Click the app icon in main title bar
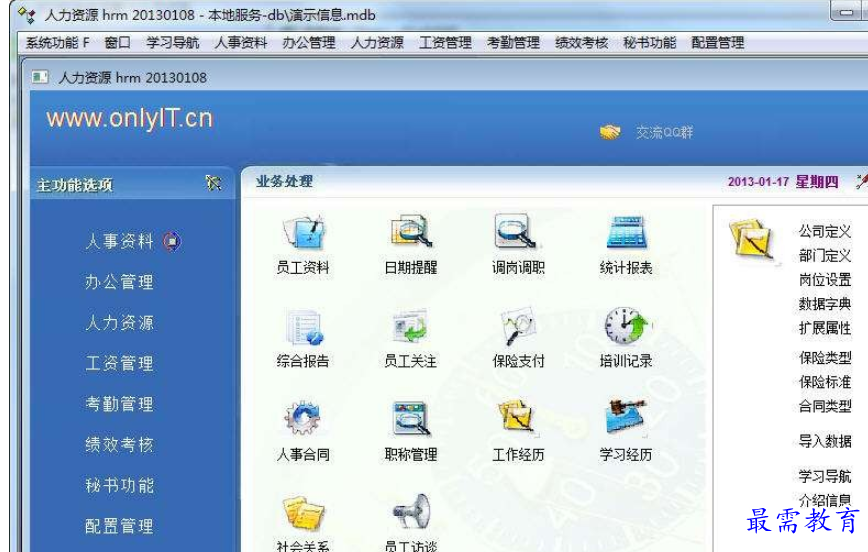 (27, 15)
